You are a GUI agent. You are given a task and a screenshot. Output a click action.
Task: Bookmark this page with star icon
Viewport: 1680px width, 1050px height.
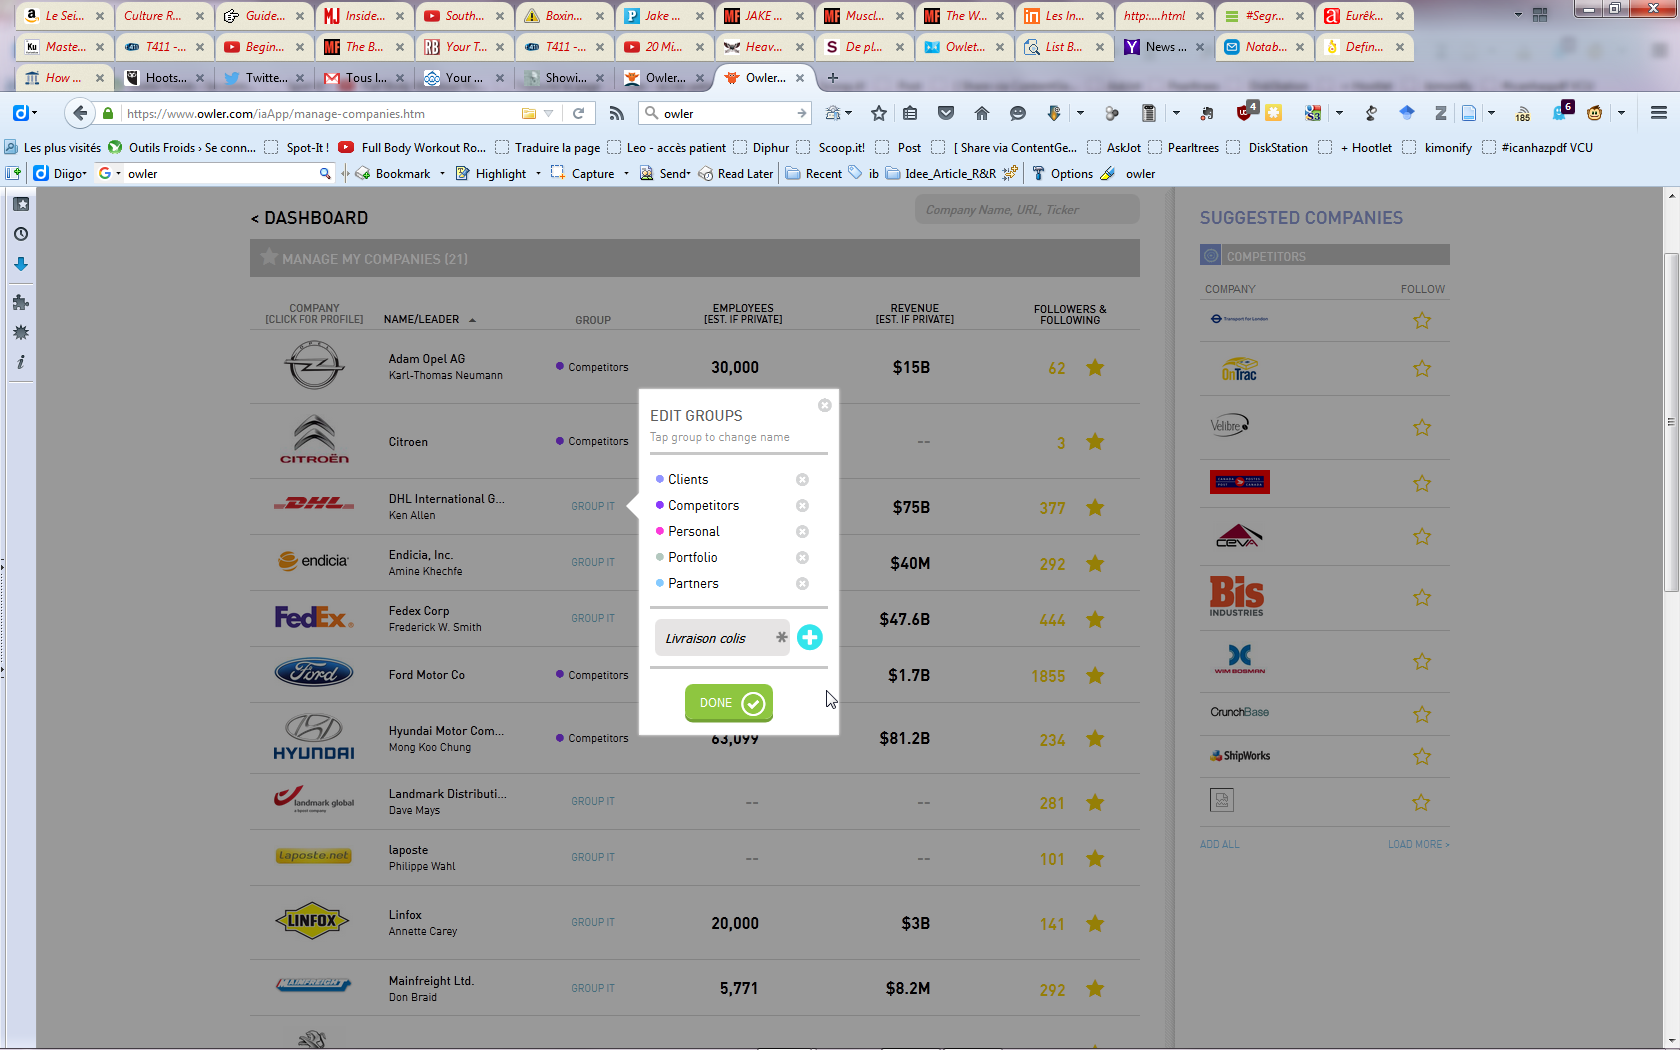coord(879,113)
